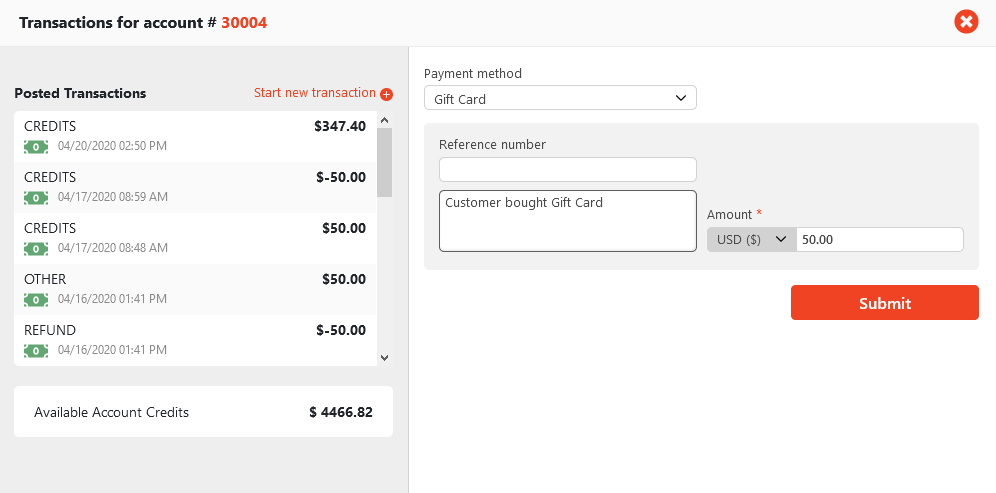996x493 pixels.
Task: Click cash icon on $-50.00 CREDITS transaction
Action: coord(36,197)
